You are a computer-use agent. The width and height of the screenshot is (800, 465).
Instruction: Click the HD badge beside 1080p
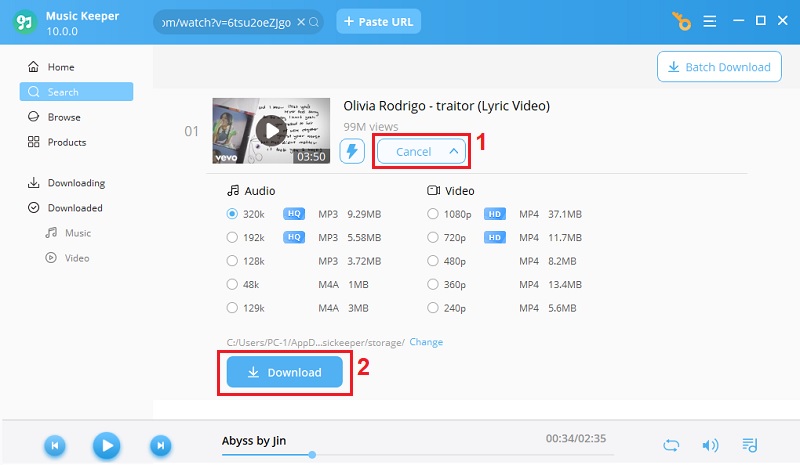click(495, 214)
